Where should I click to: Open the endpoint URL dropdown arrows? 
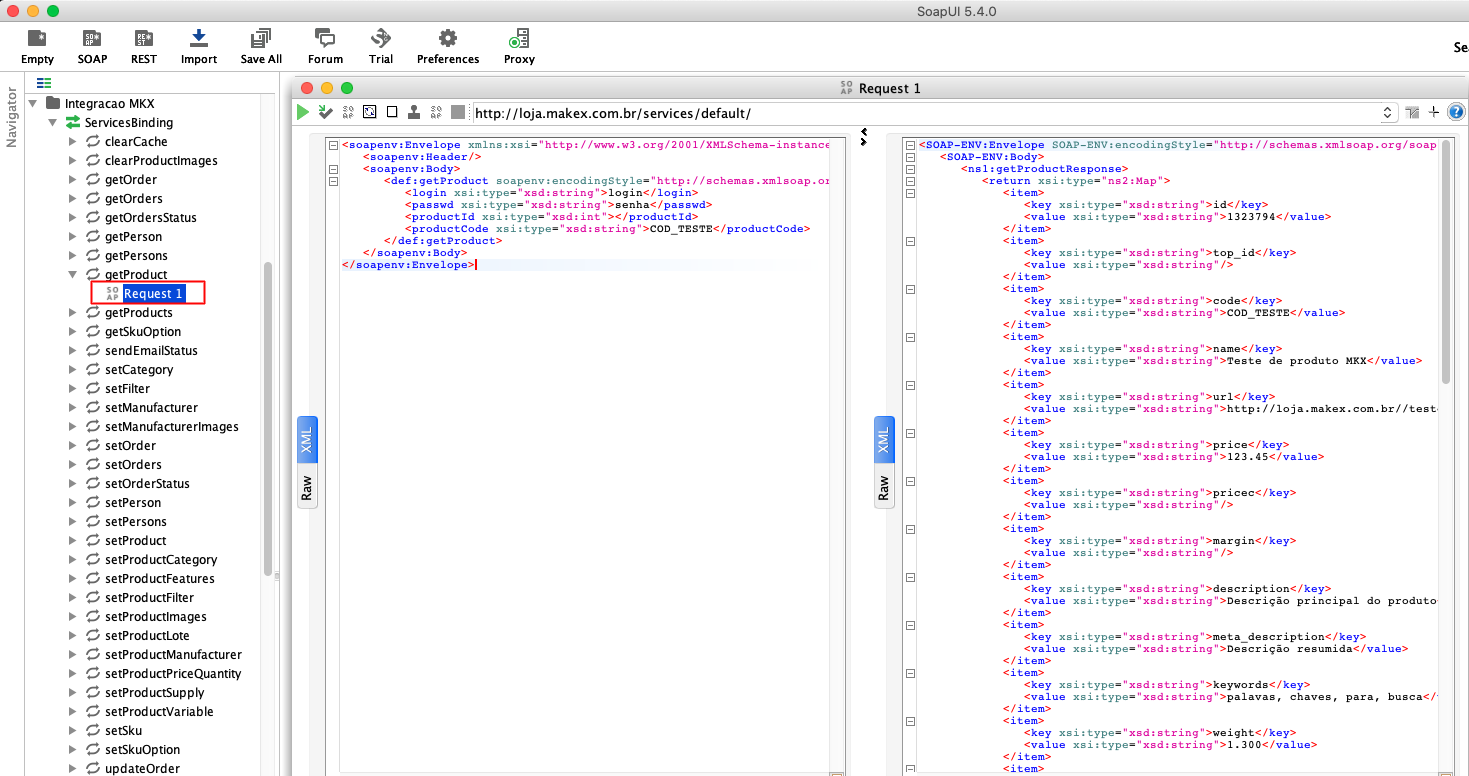click(x=1388, y=113)
